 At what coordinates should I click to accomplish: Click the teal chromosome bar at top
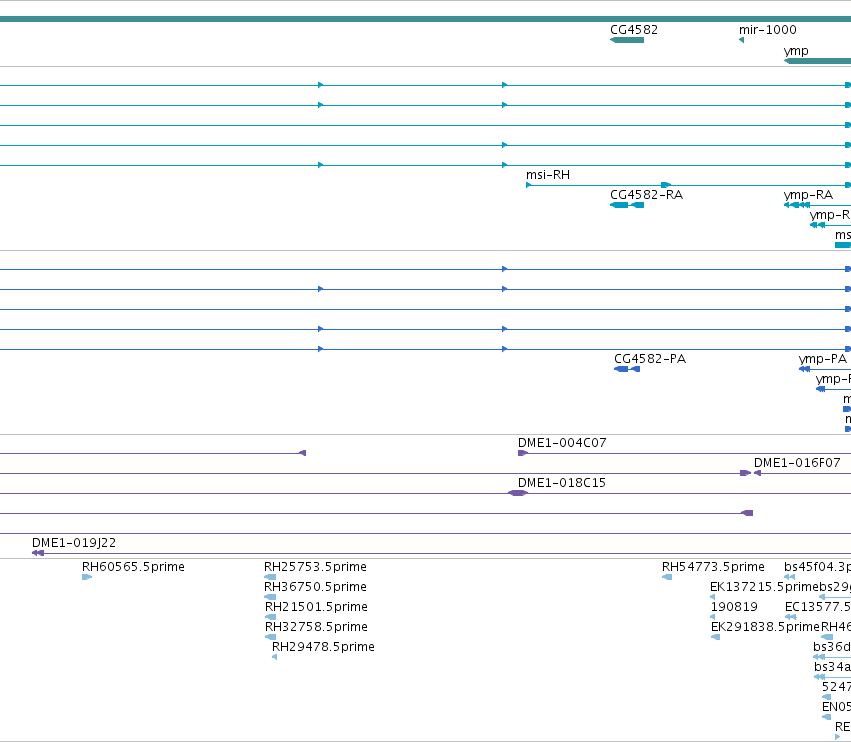click(426, 19)
